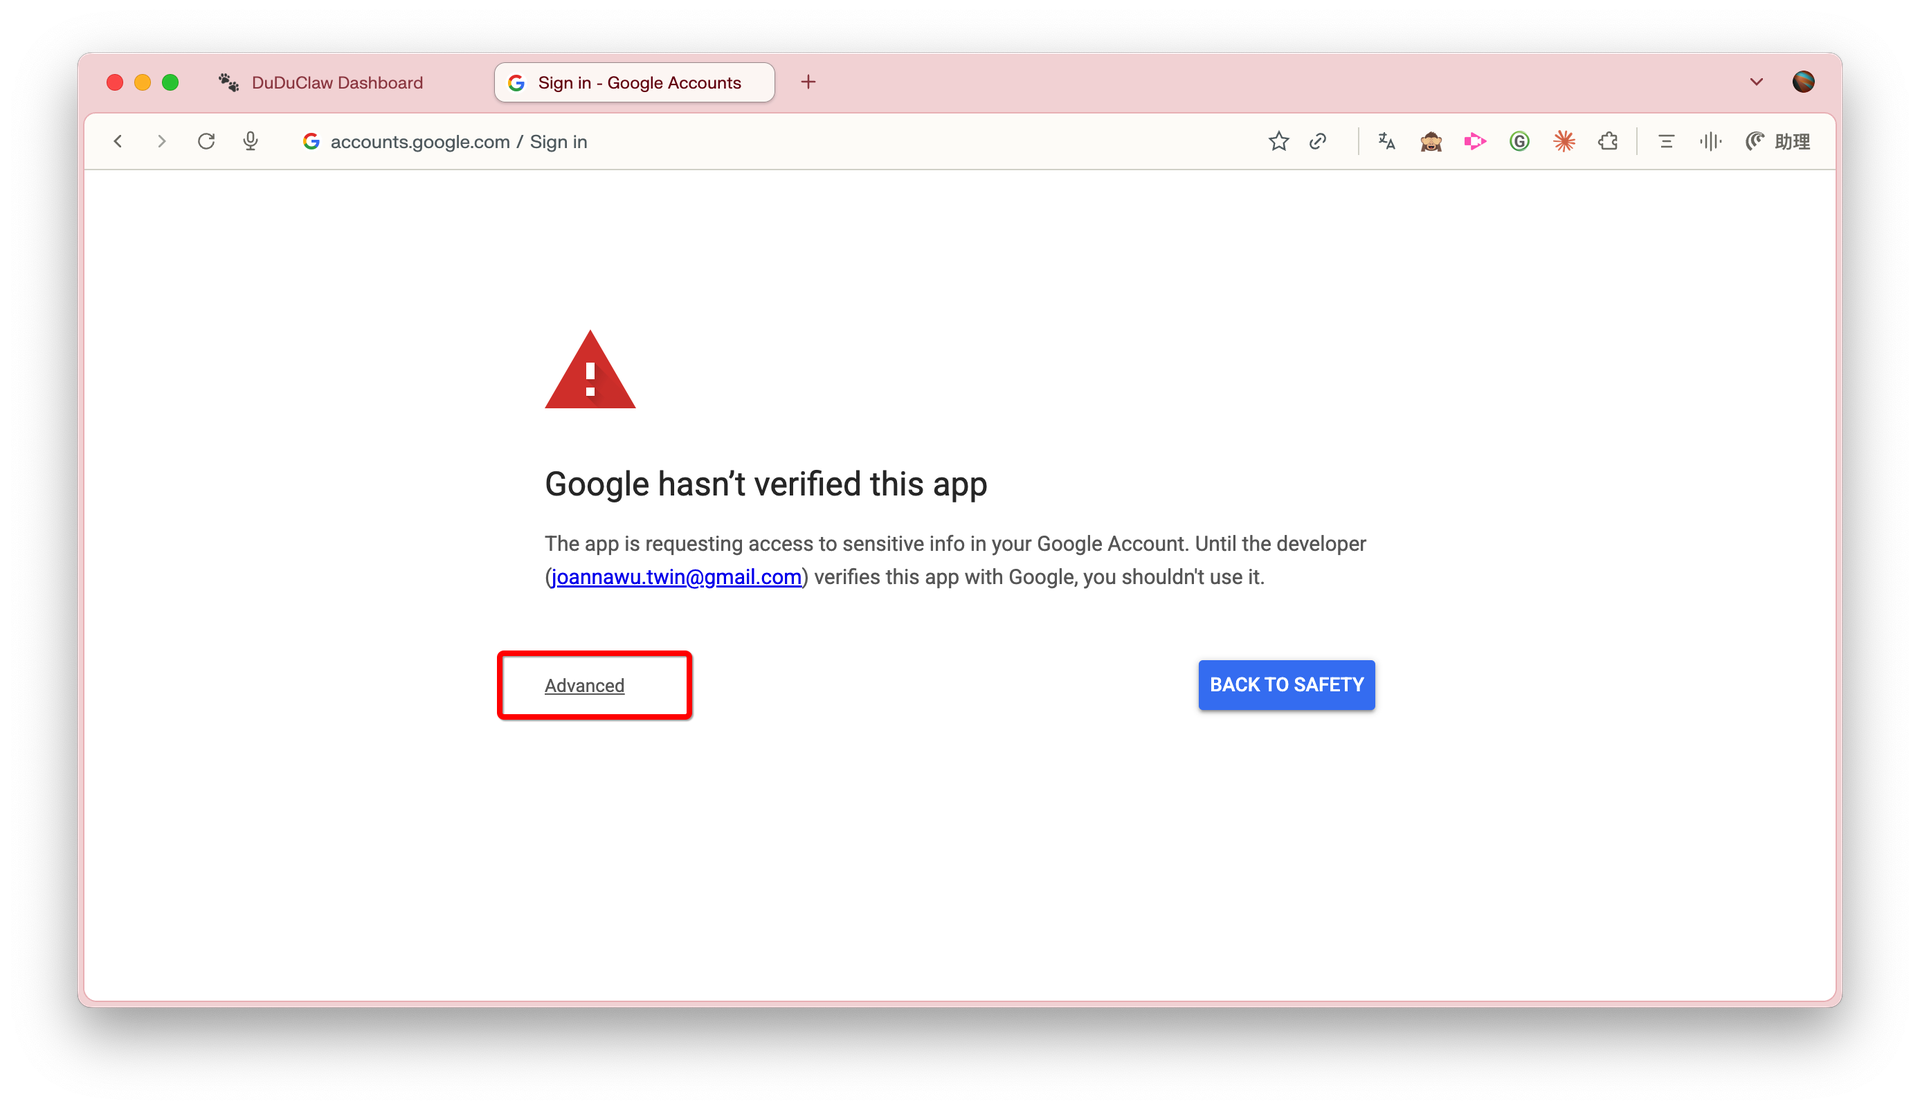Open the 助理 assistant panel

coord(1778,142)
